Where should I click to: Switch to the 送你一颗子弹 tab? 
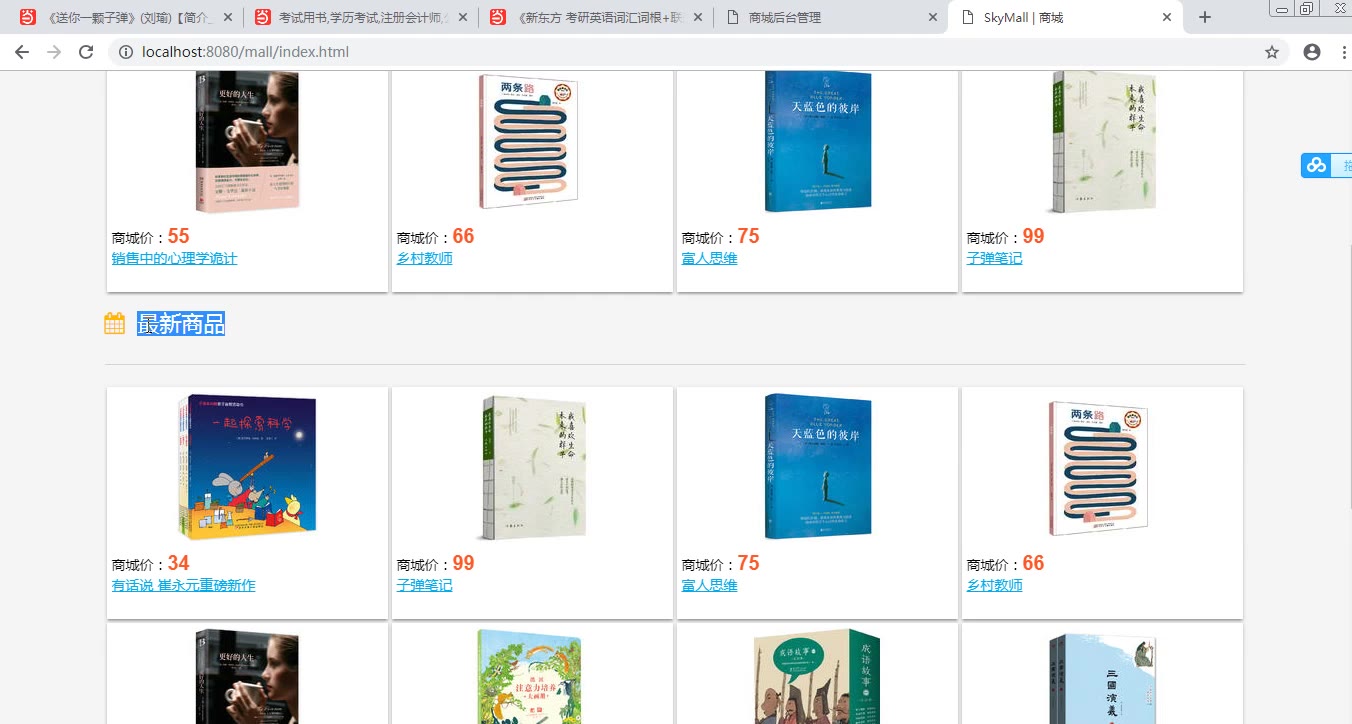coord(125,17)
